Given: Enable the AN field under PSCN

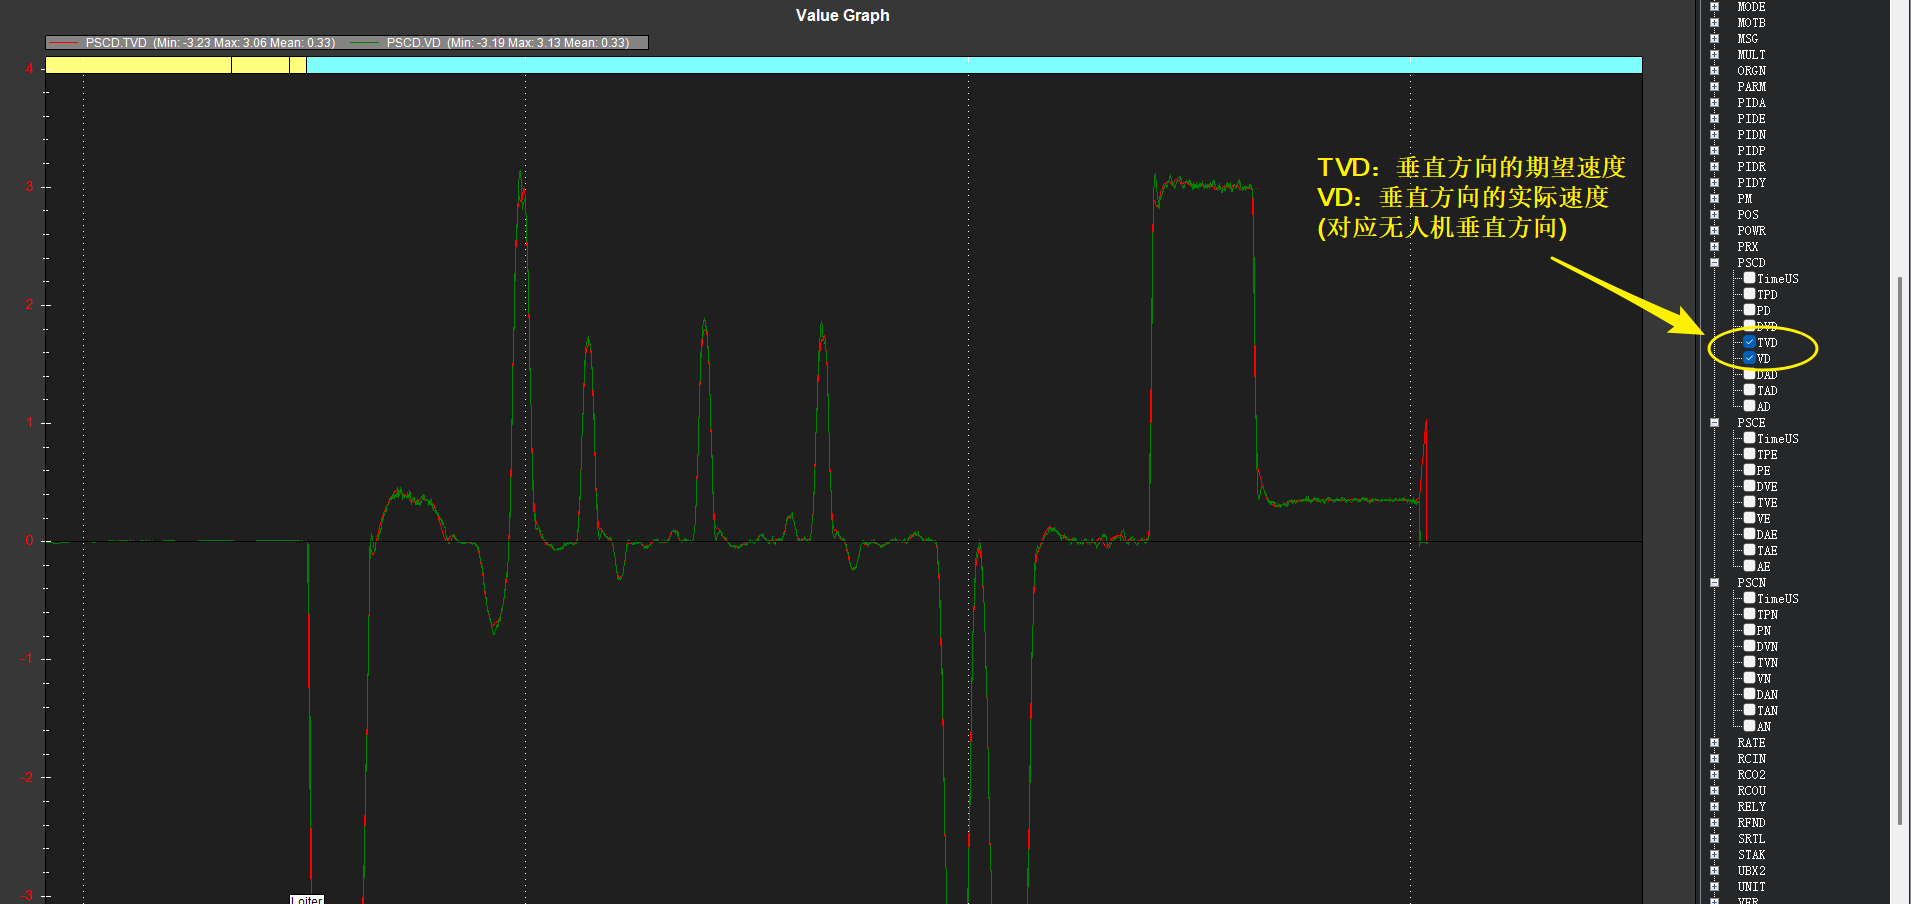Looking at the screenshot, I should tap(1749, 726).
